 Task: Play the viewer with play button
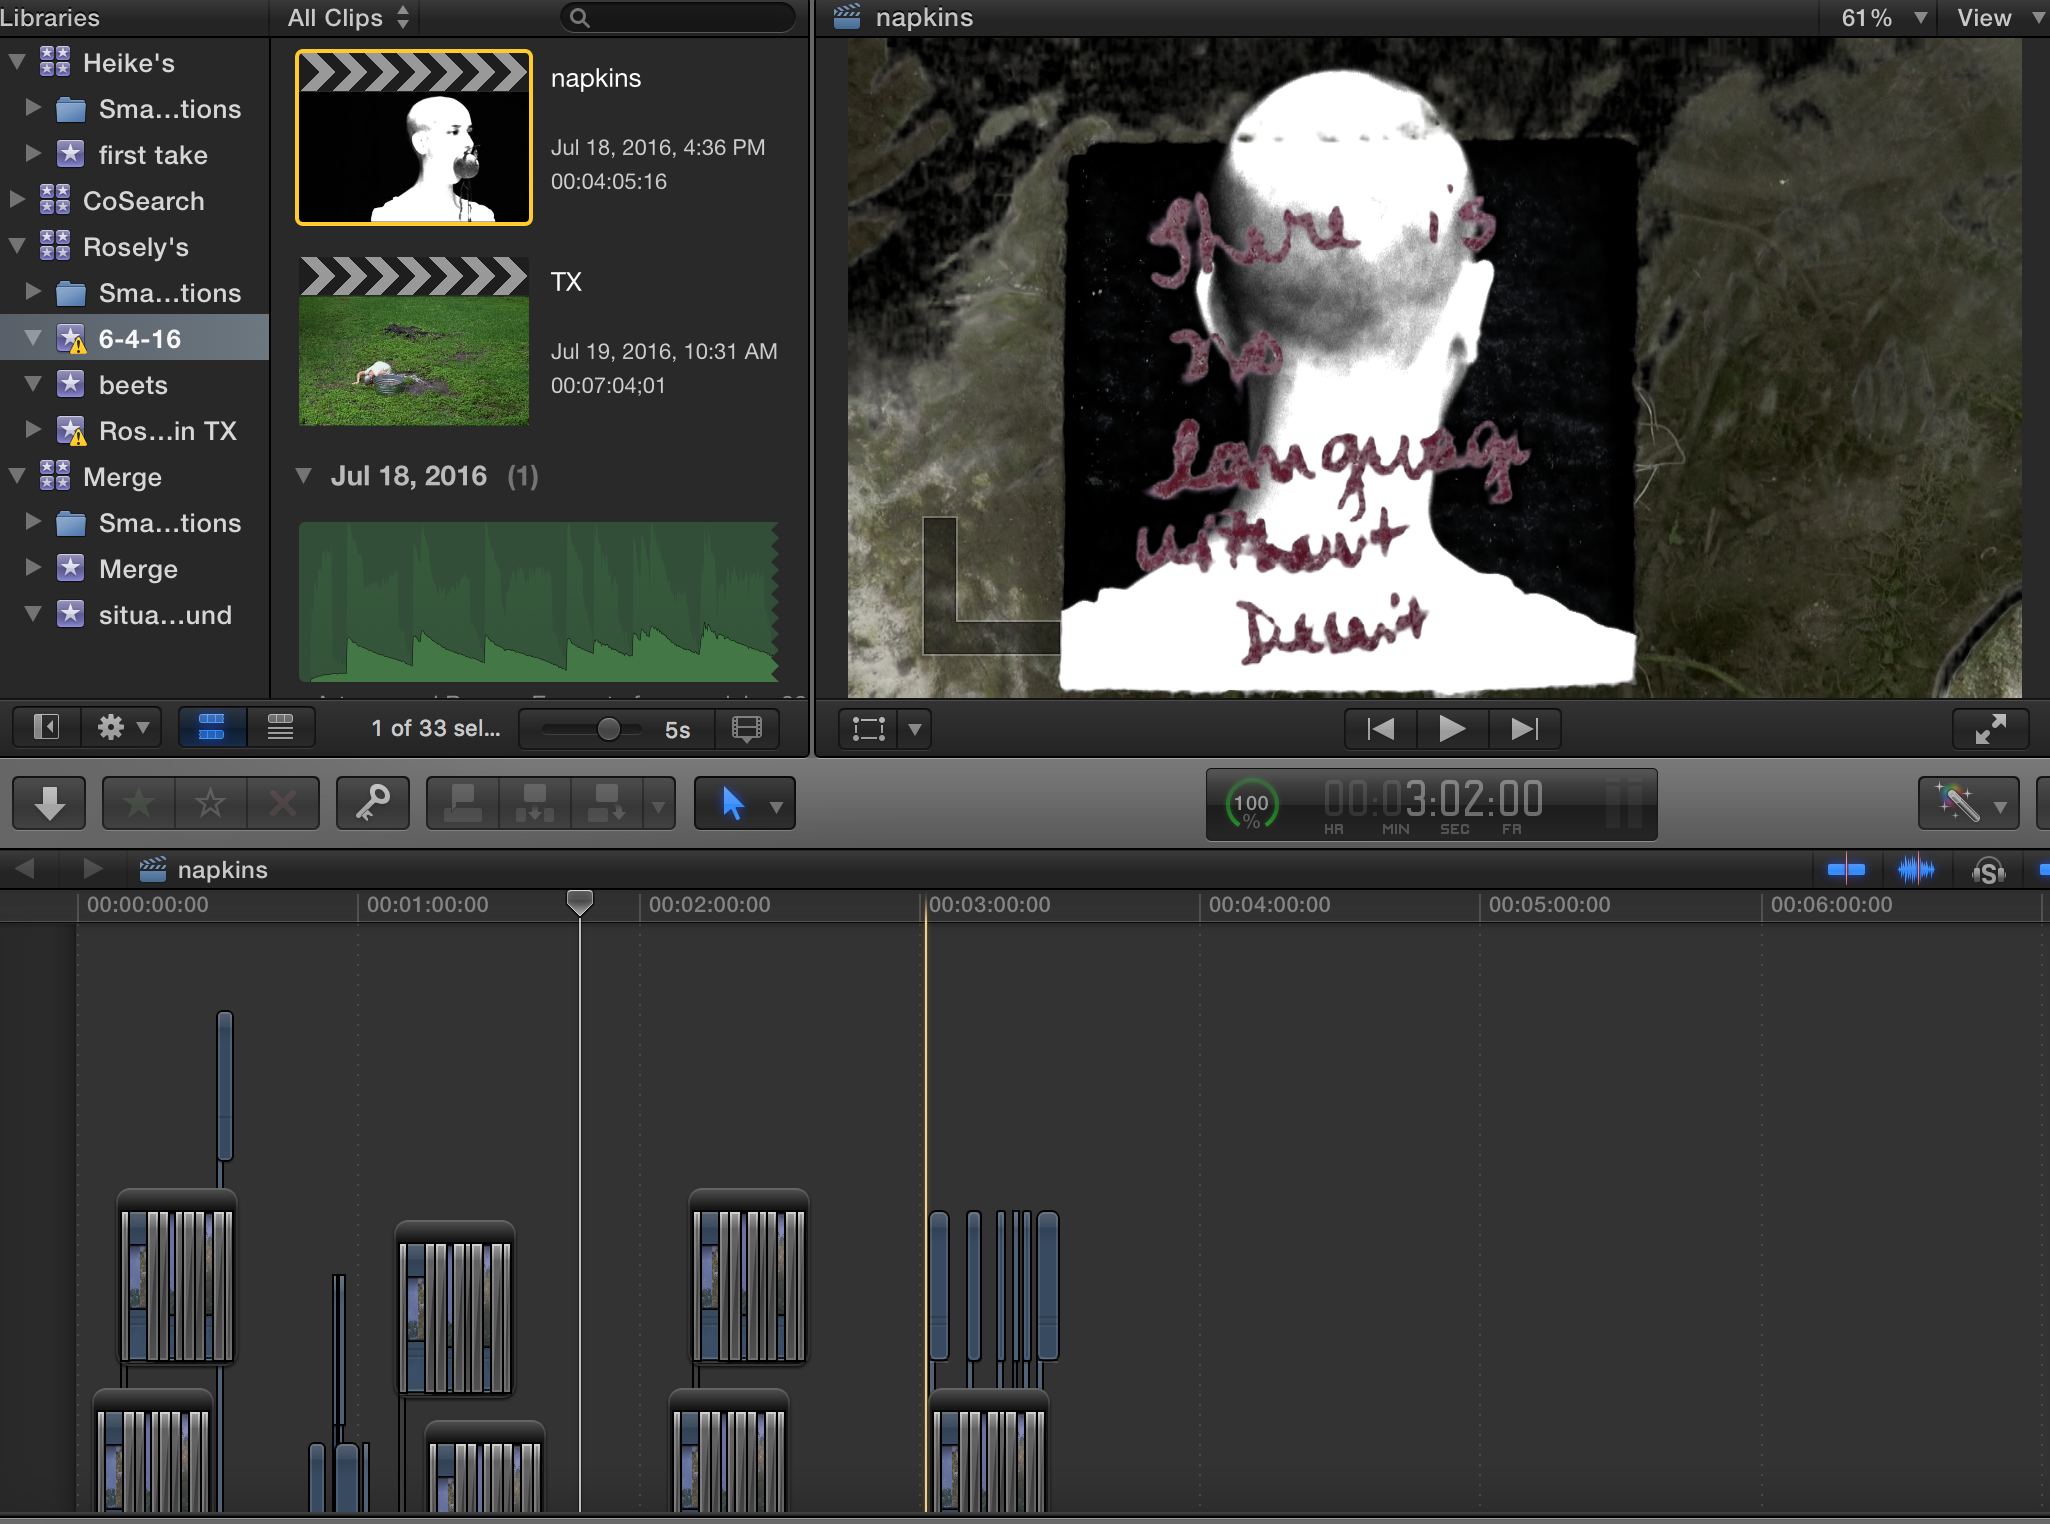pyautogui.click(x=1452, y=729)
